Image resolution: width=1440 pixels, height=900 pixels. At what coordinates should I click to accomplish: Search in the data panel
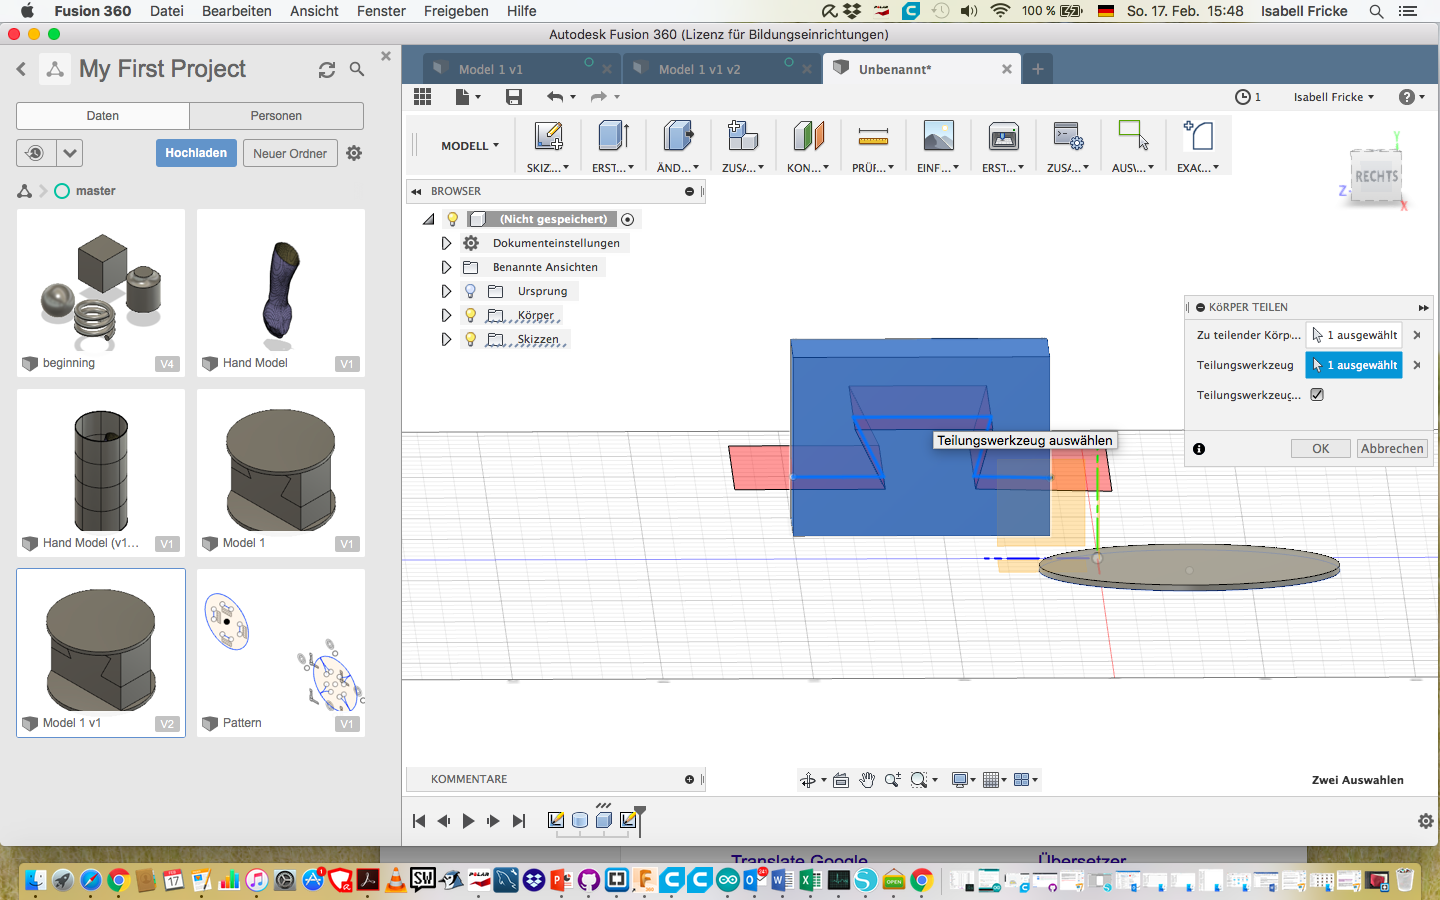[357, 70]
